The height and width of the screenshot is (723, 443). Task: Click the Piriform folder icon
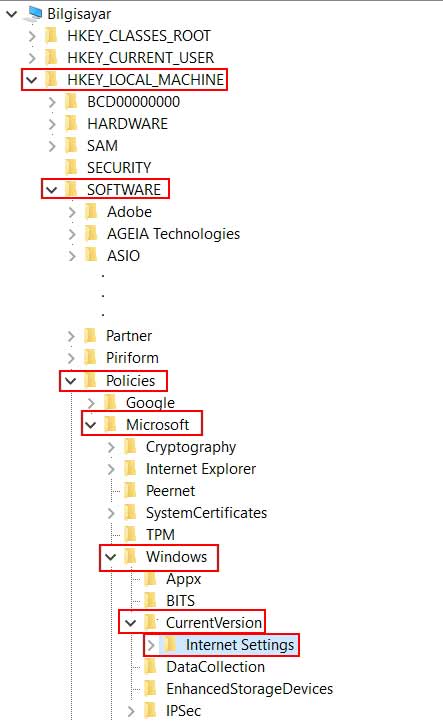90,357
